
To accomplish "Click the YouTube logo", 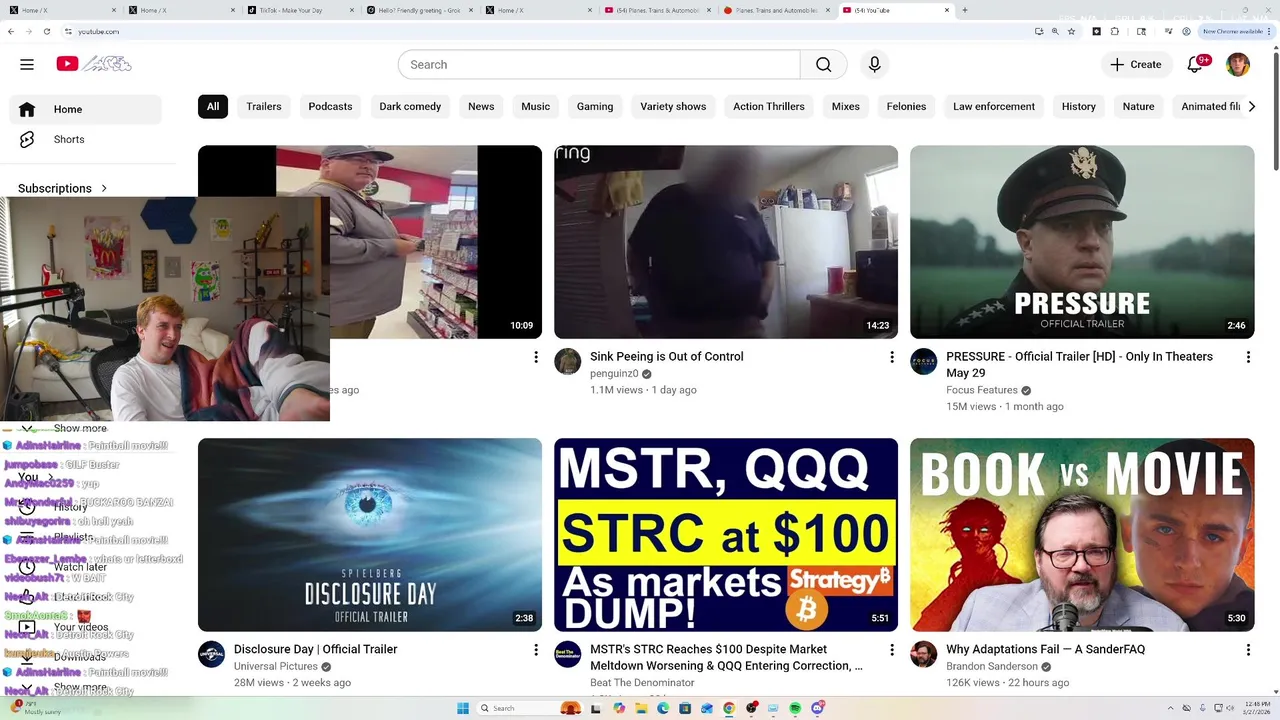I will pos(94,64).
